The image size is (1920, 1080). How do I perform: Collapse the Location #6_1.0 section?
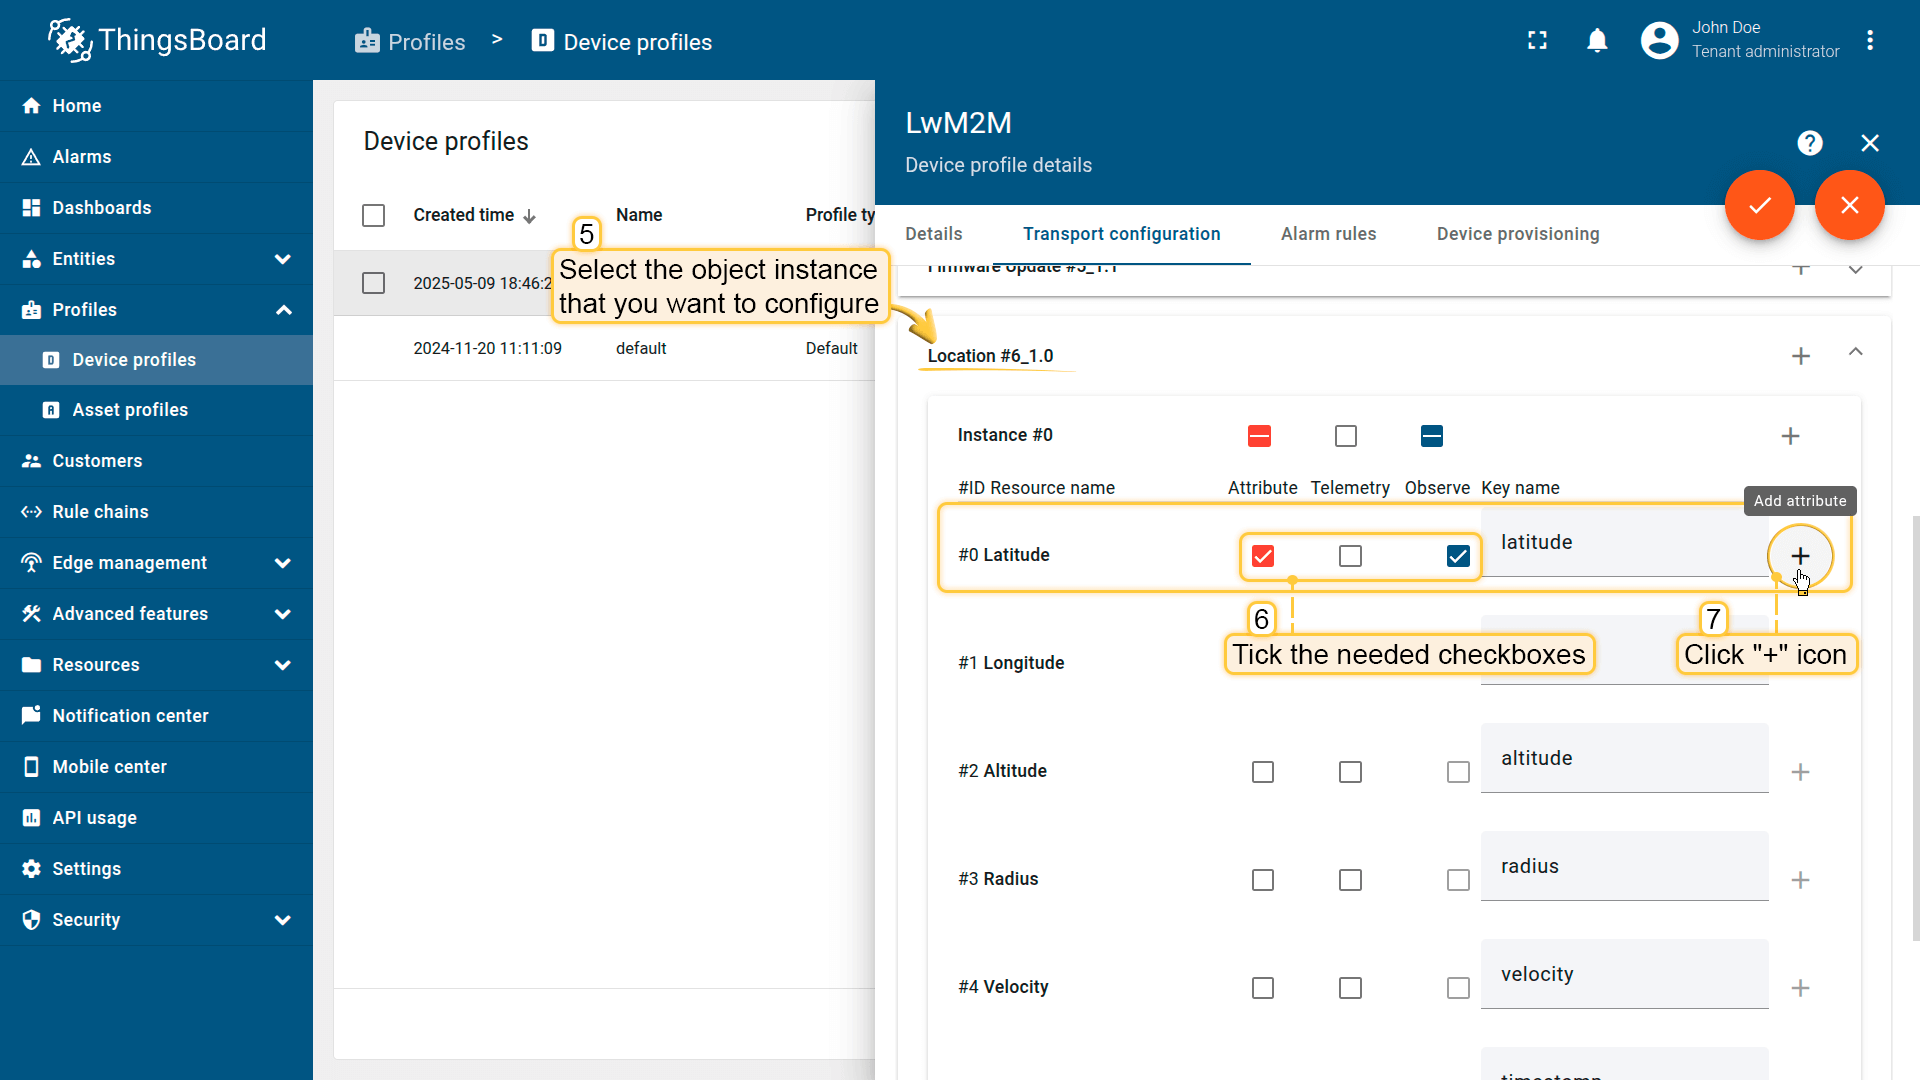click(x=1855, y=352)
